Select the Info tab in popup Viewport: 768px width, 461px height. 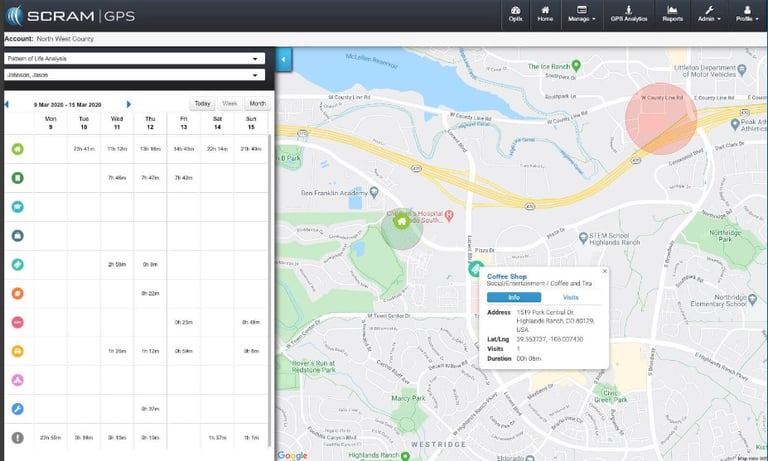(514, 297)
